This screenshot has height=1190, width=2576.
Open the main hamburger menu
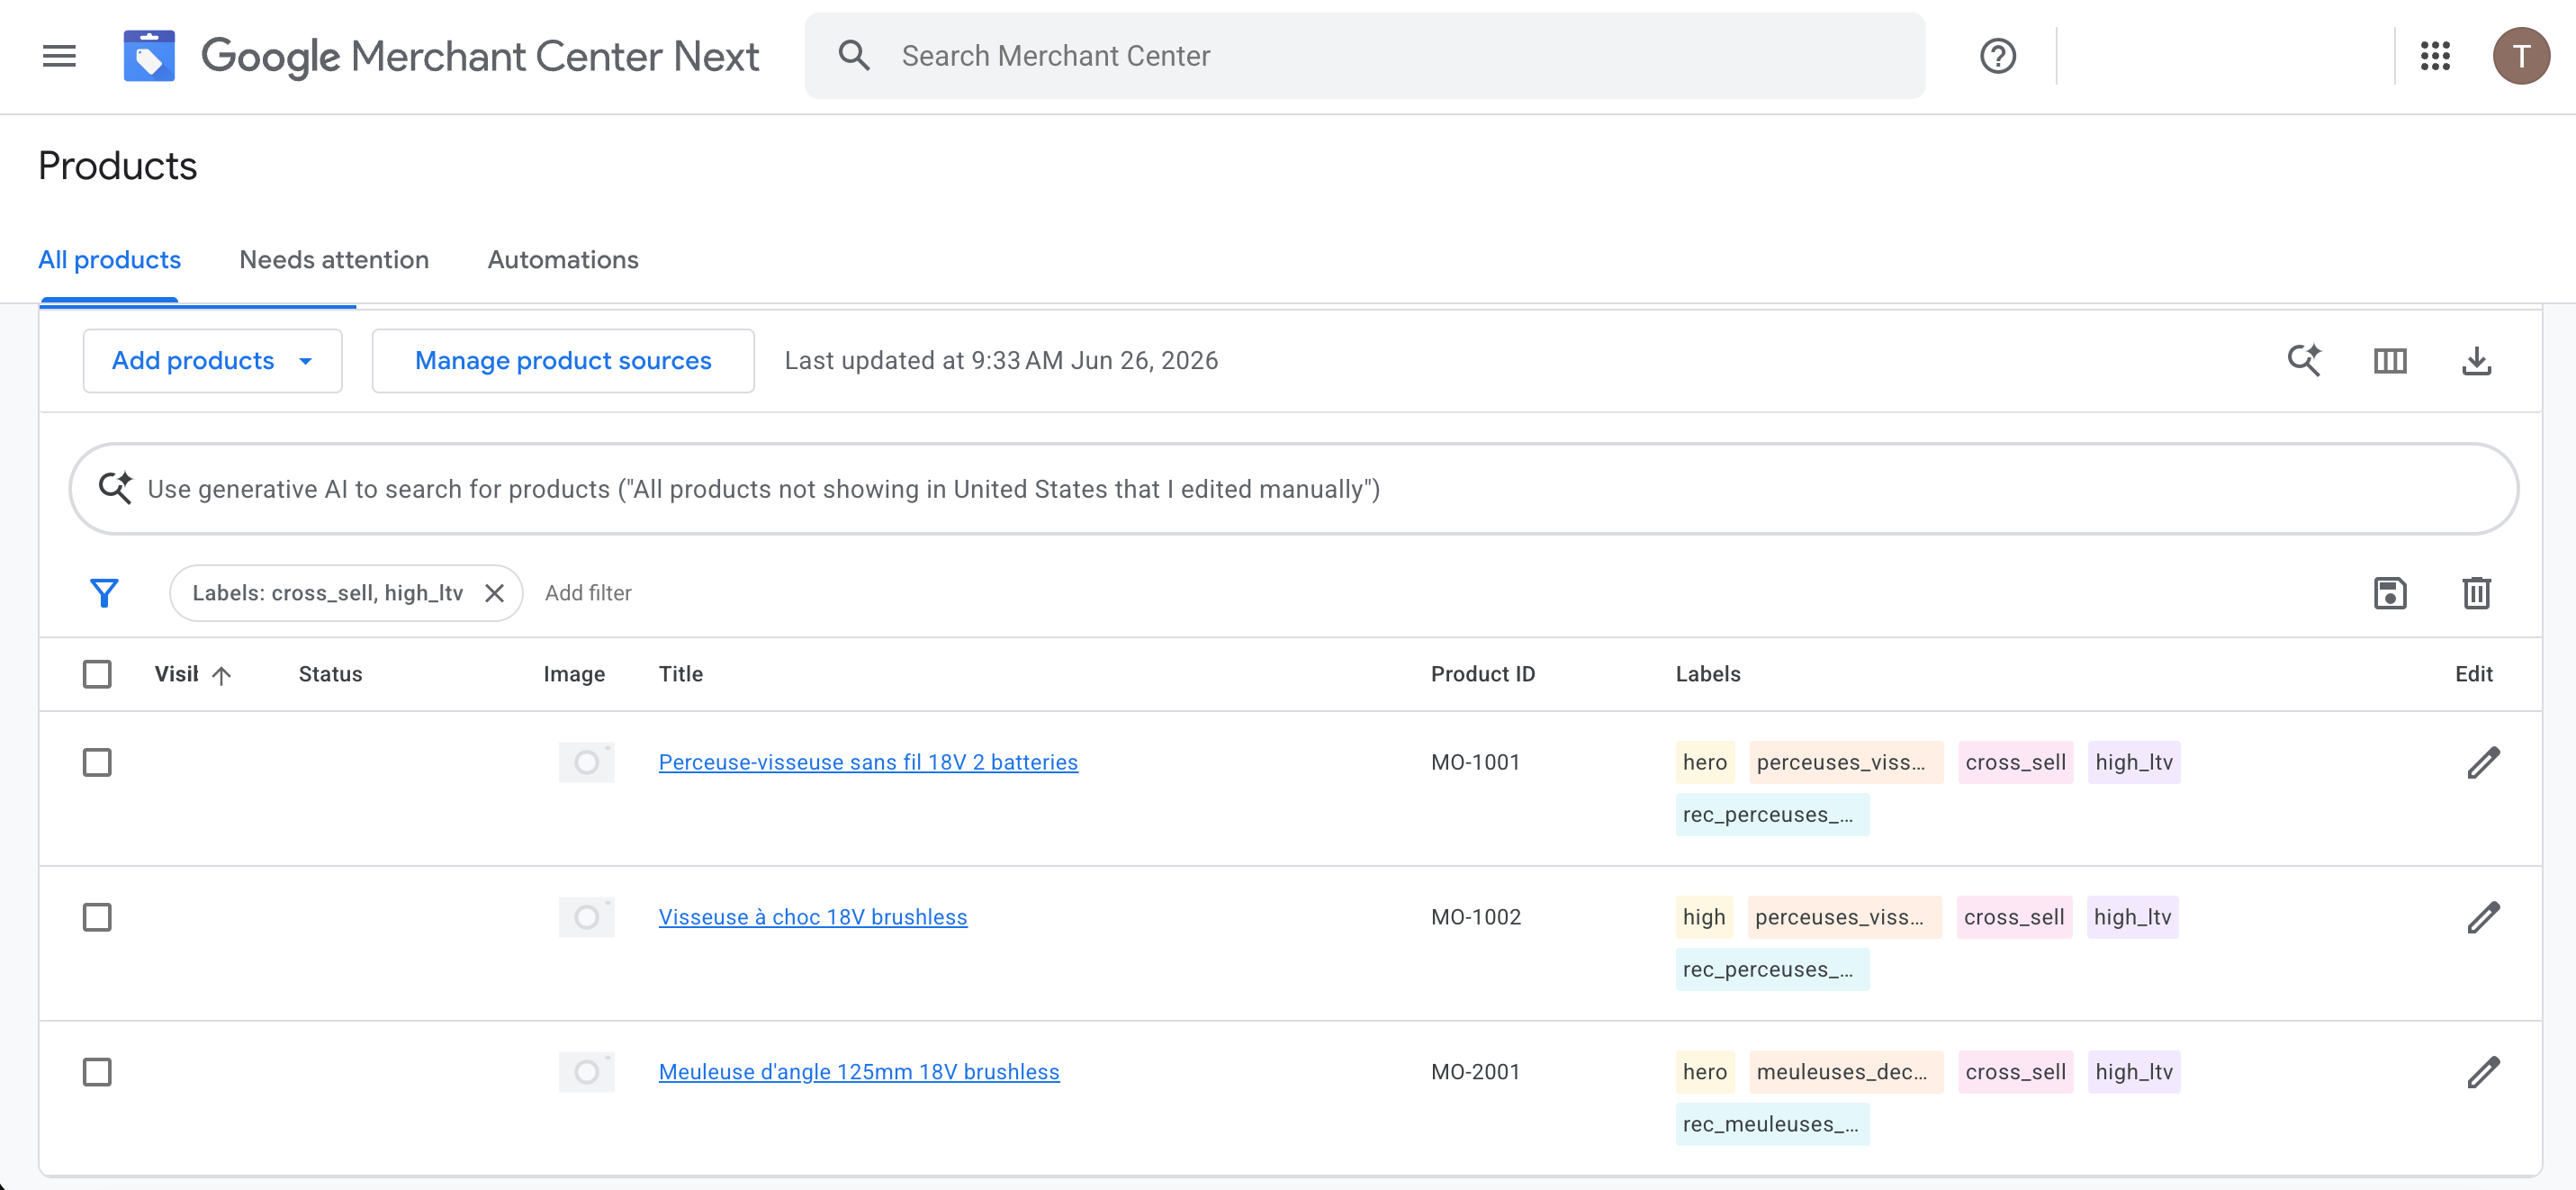59,56
